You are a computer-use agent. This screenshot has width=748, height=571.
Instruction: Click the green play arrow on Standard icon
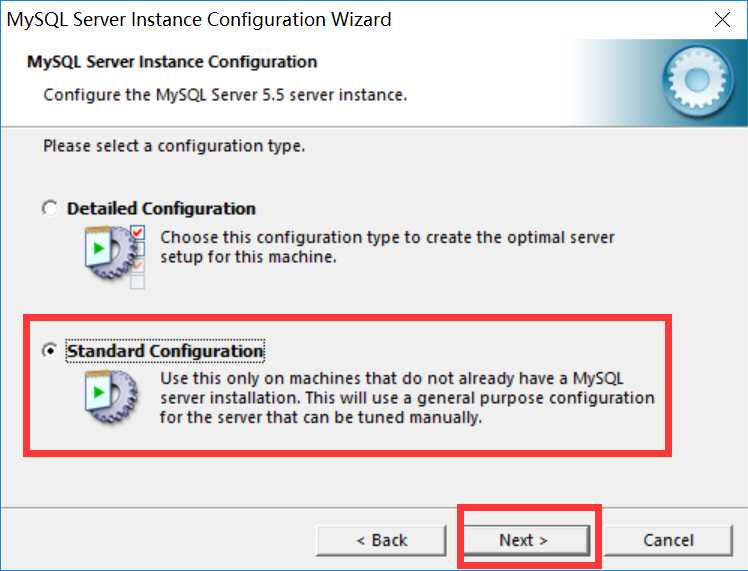[x=99, y=392]
